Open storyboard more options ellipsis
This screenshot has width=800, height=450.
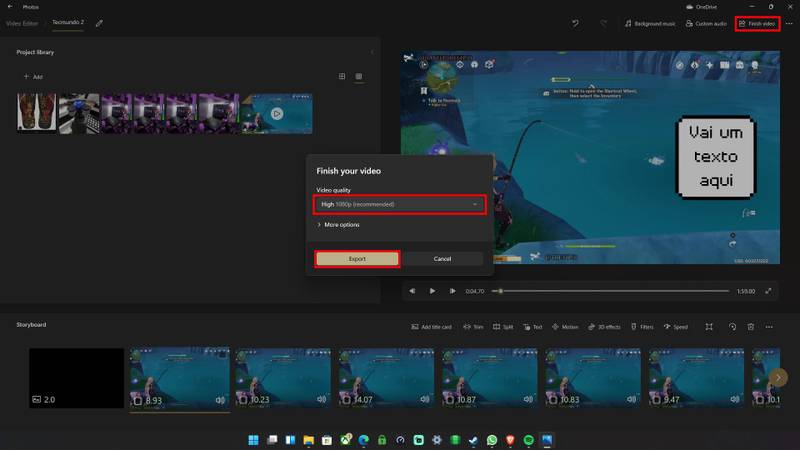(x=769, y=327)
